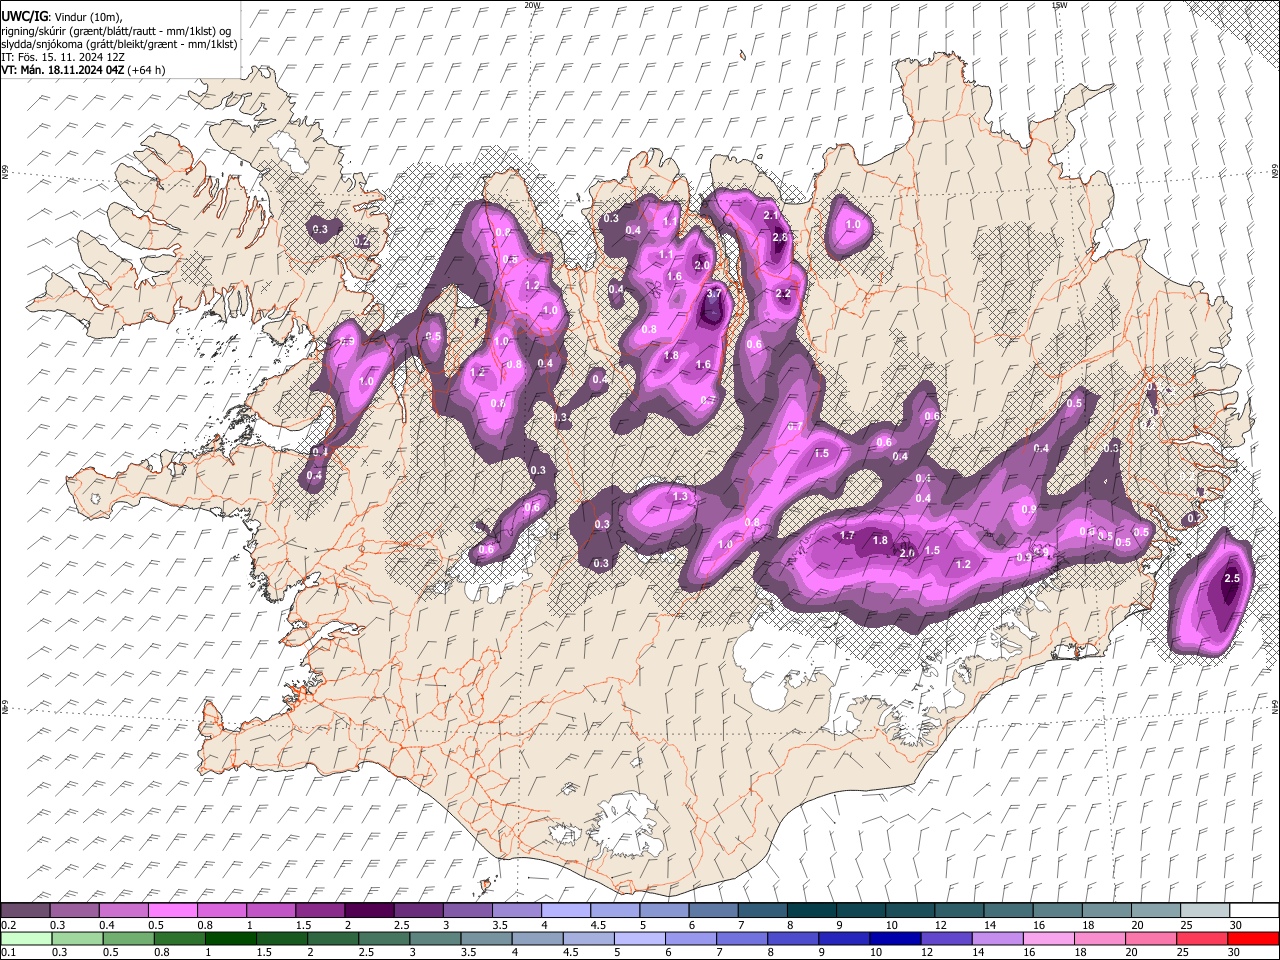The image size is (1280, 960).
Task: Click the 1.7 snowfall value on the map
Action: (847, 536)
